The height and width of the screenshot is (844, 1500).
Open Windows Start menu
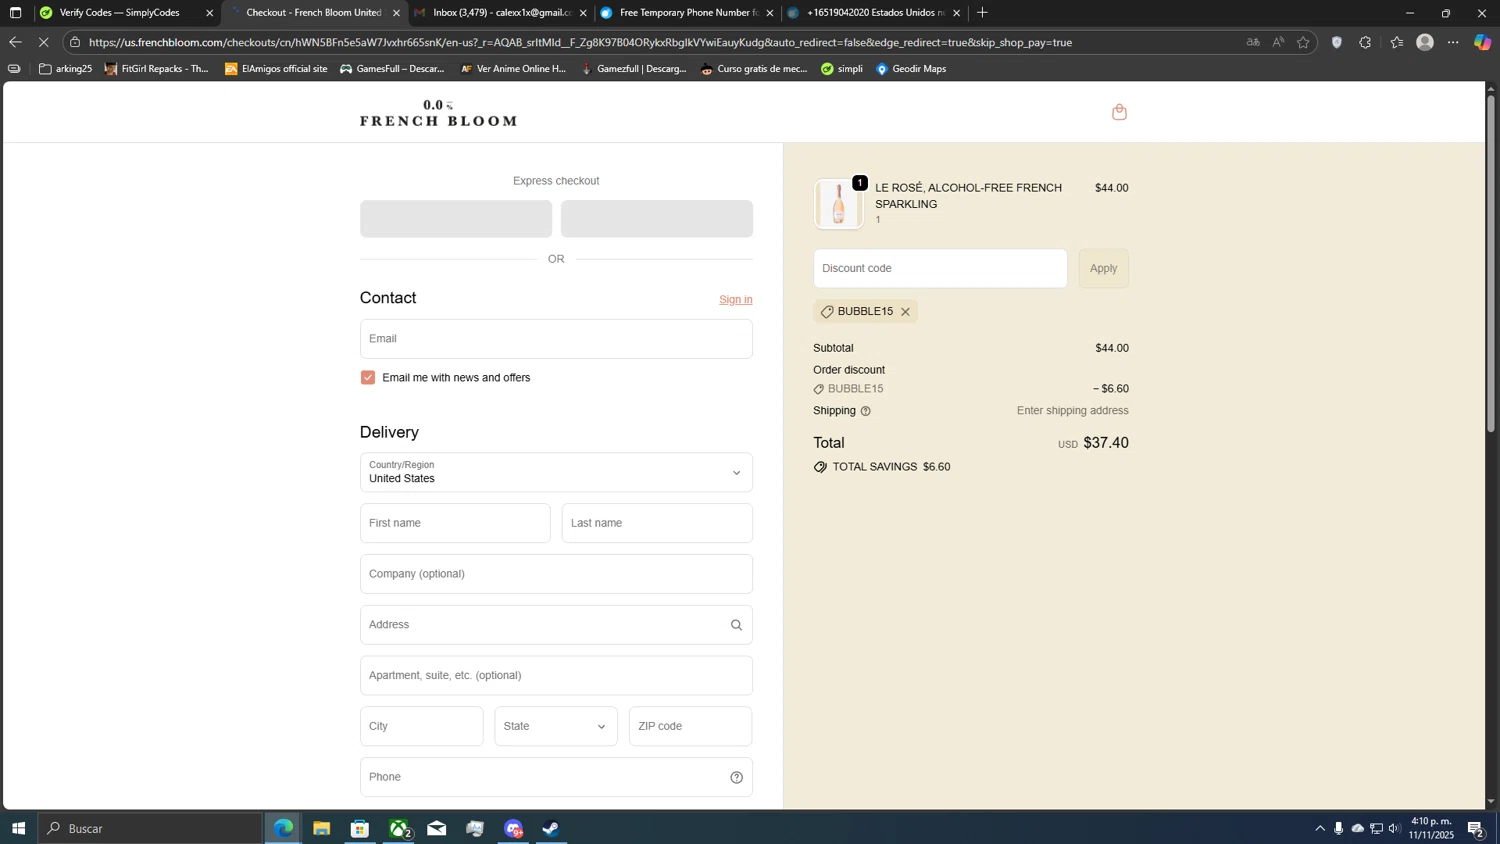tap(18, 828)
